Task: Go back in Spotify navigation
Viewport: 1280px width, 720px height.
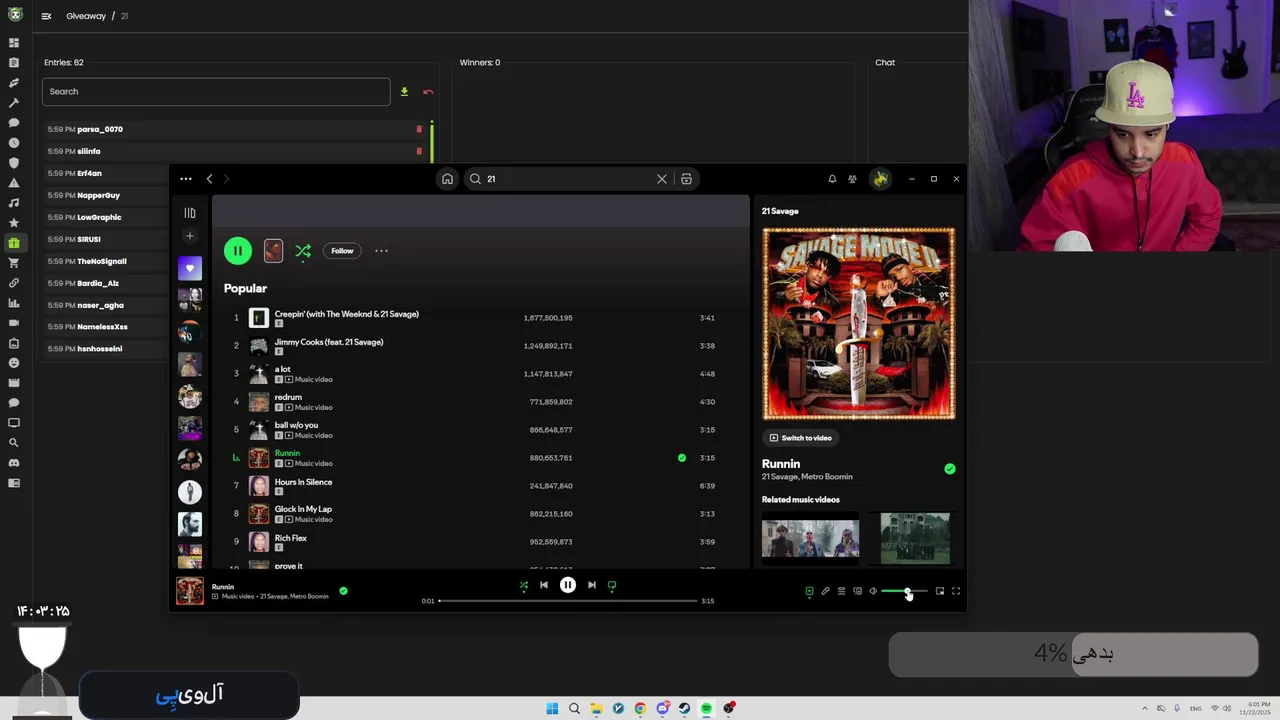Action: pyautogui.click(x=209, y=179)
